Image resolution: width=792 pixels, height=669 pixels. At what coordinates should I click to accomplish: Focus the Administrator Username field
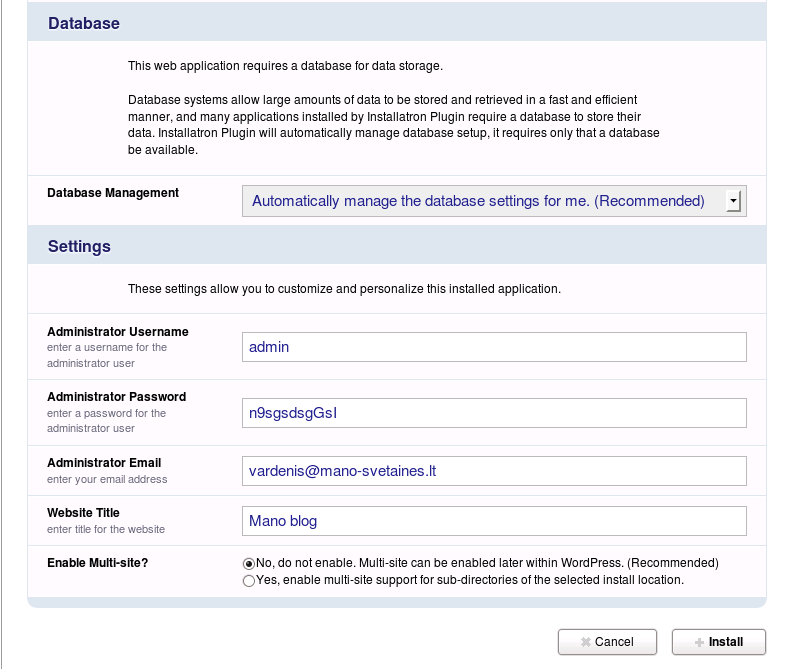[x=494, y=347]
